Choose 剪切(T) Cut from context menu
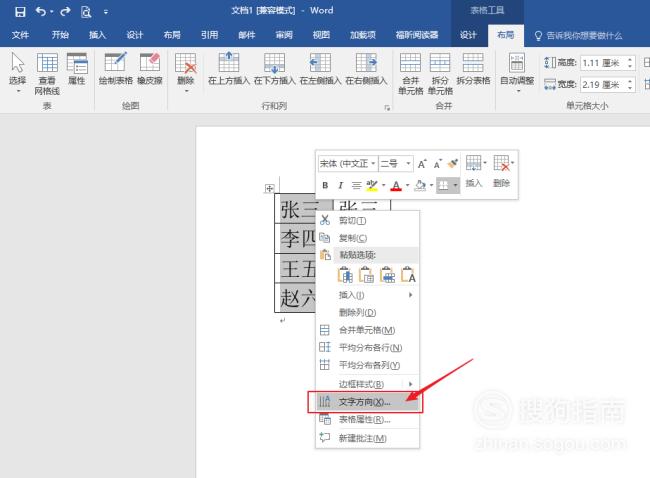The image size is (650, 478). coord(367,221)
